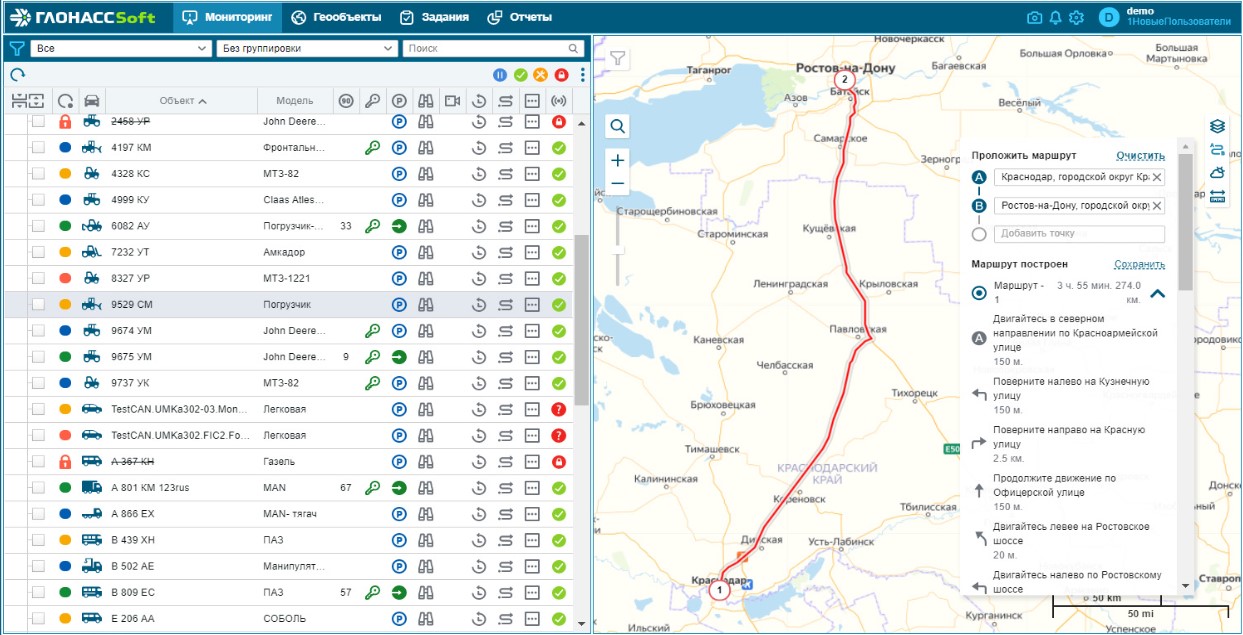Click the map layers icon
This screenshot has height=635, width=1243.
point(1217,126)
